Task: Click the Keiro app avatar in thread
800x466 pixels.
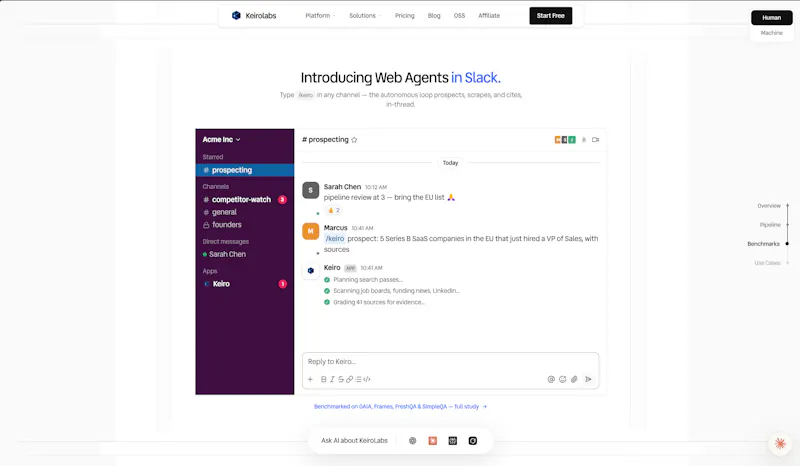Action: pyautogui.click(x=311, y=271)
